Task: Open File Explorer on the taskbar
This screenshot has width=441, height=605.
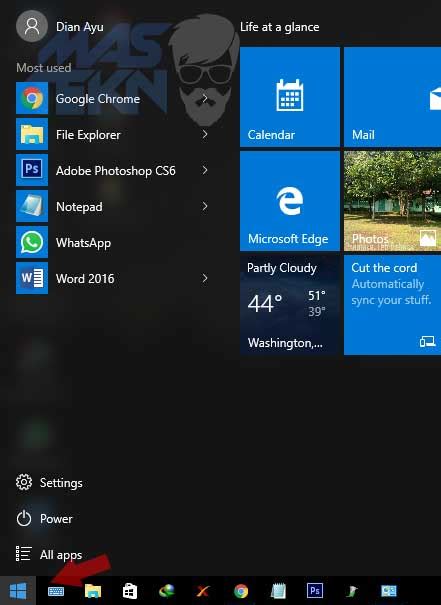Action: [93, 591]
